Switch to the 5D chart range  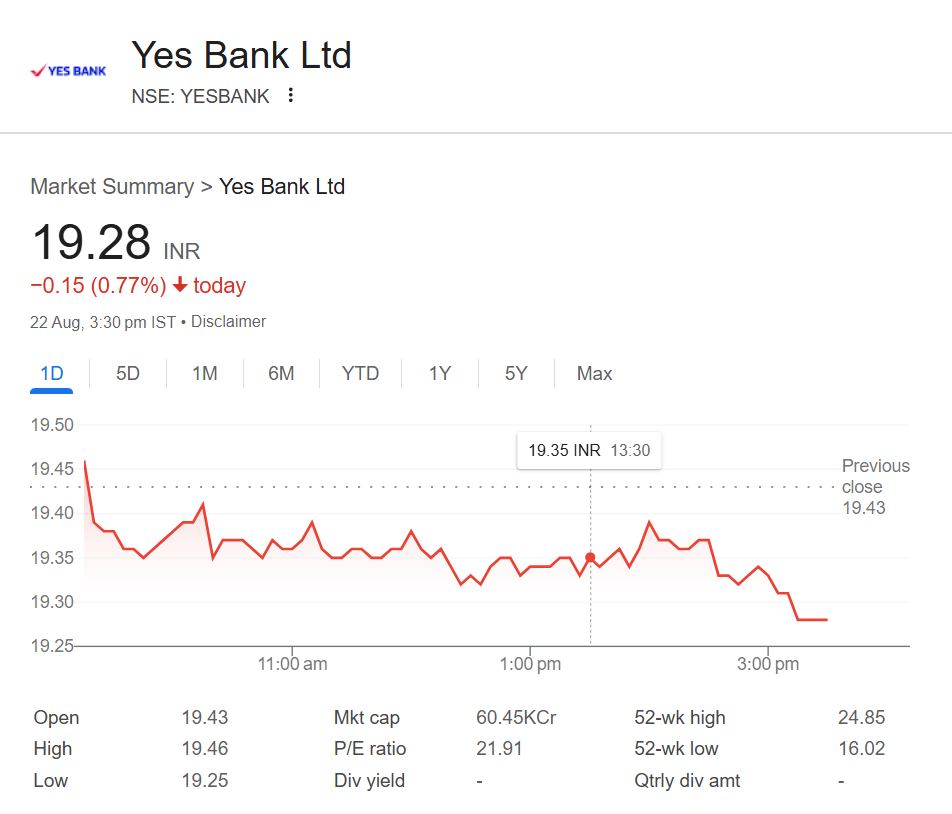(128, 373)
